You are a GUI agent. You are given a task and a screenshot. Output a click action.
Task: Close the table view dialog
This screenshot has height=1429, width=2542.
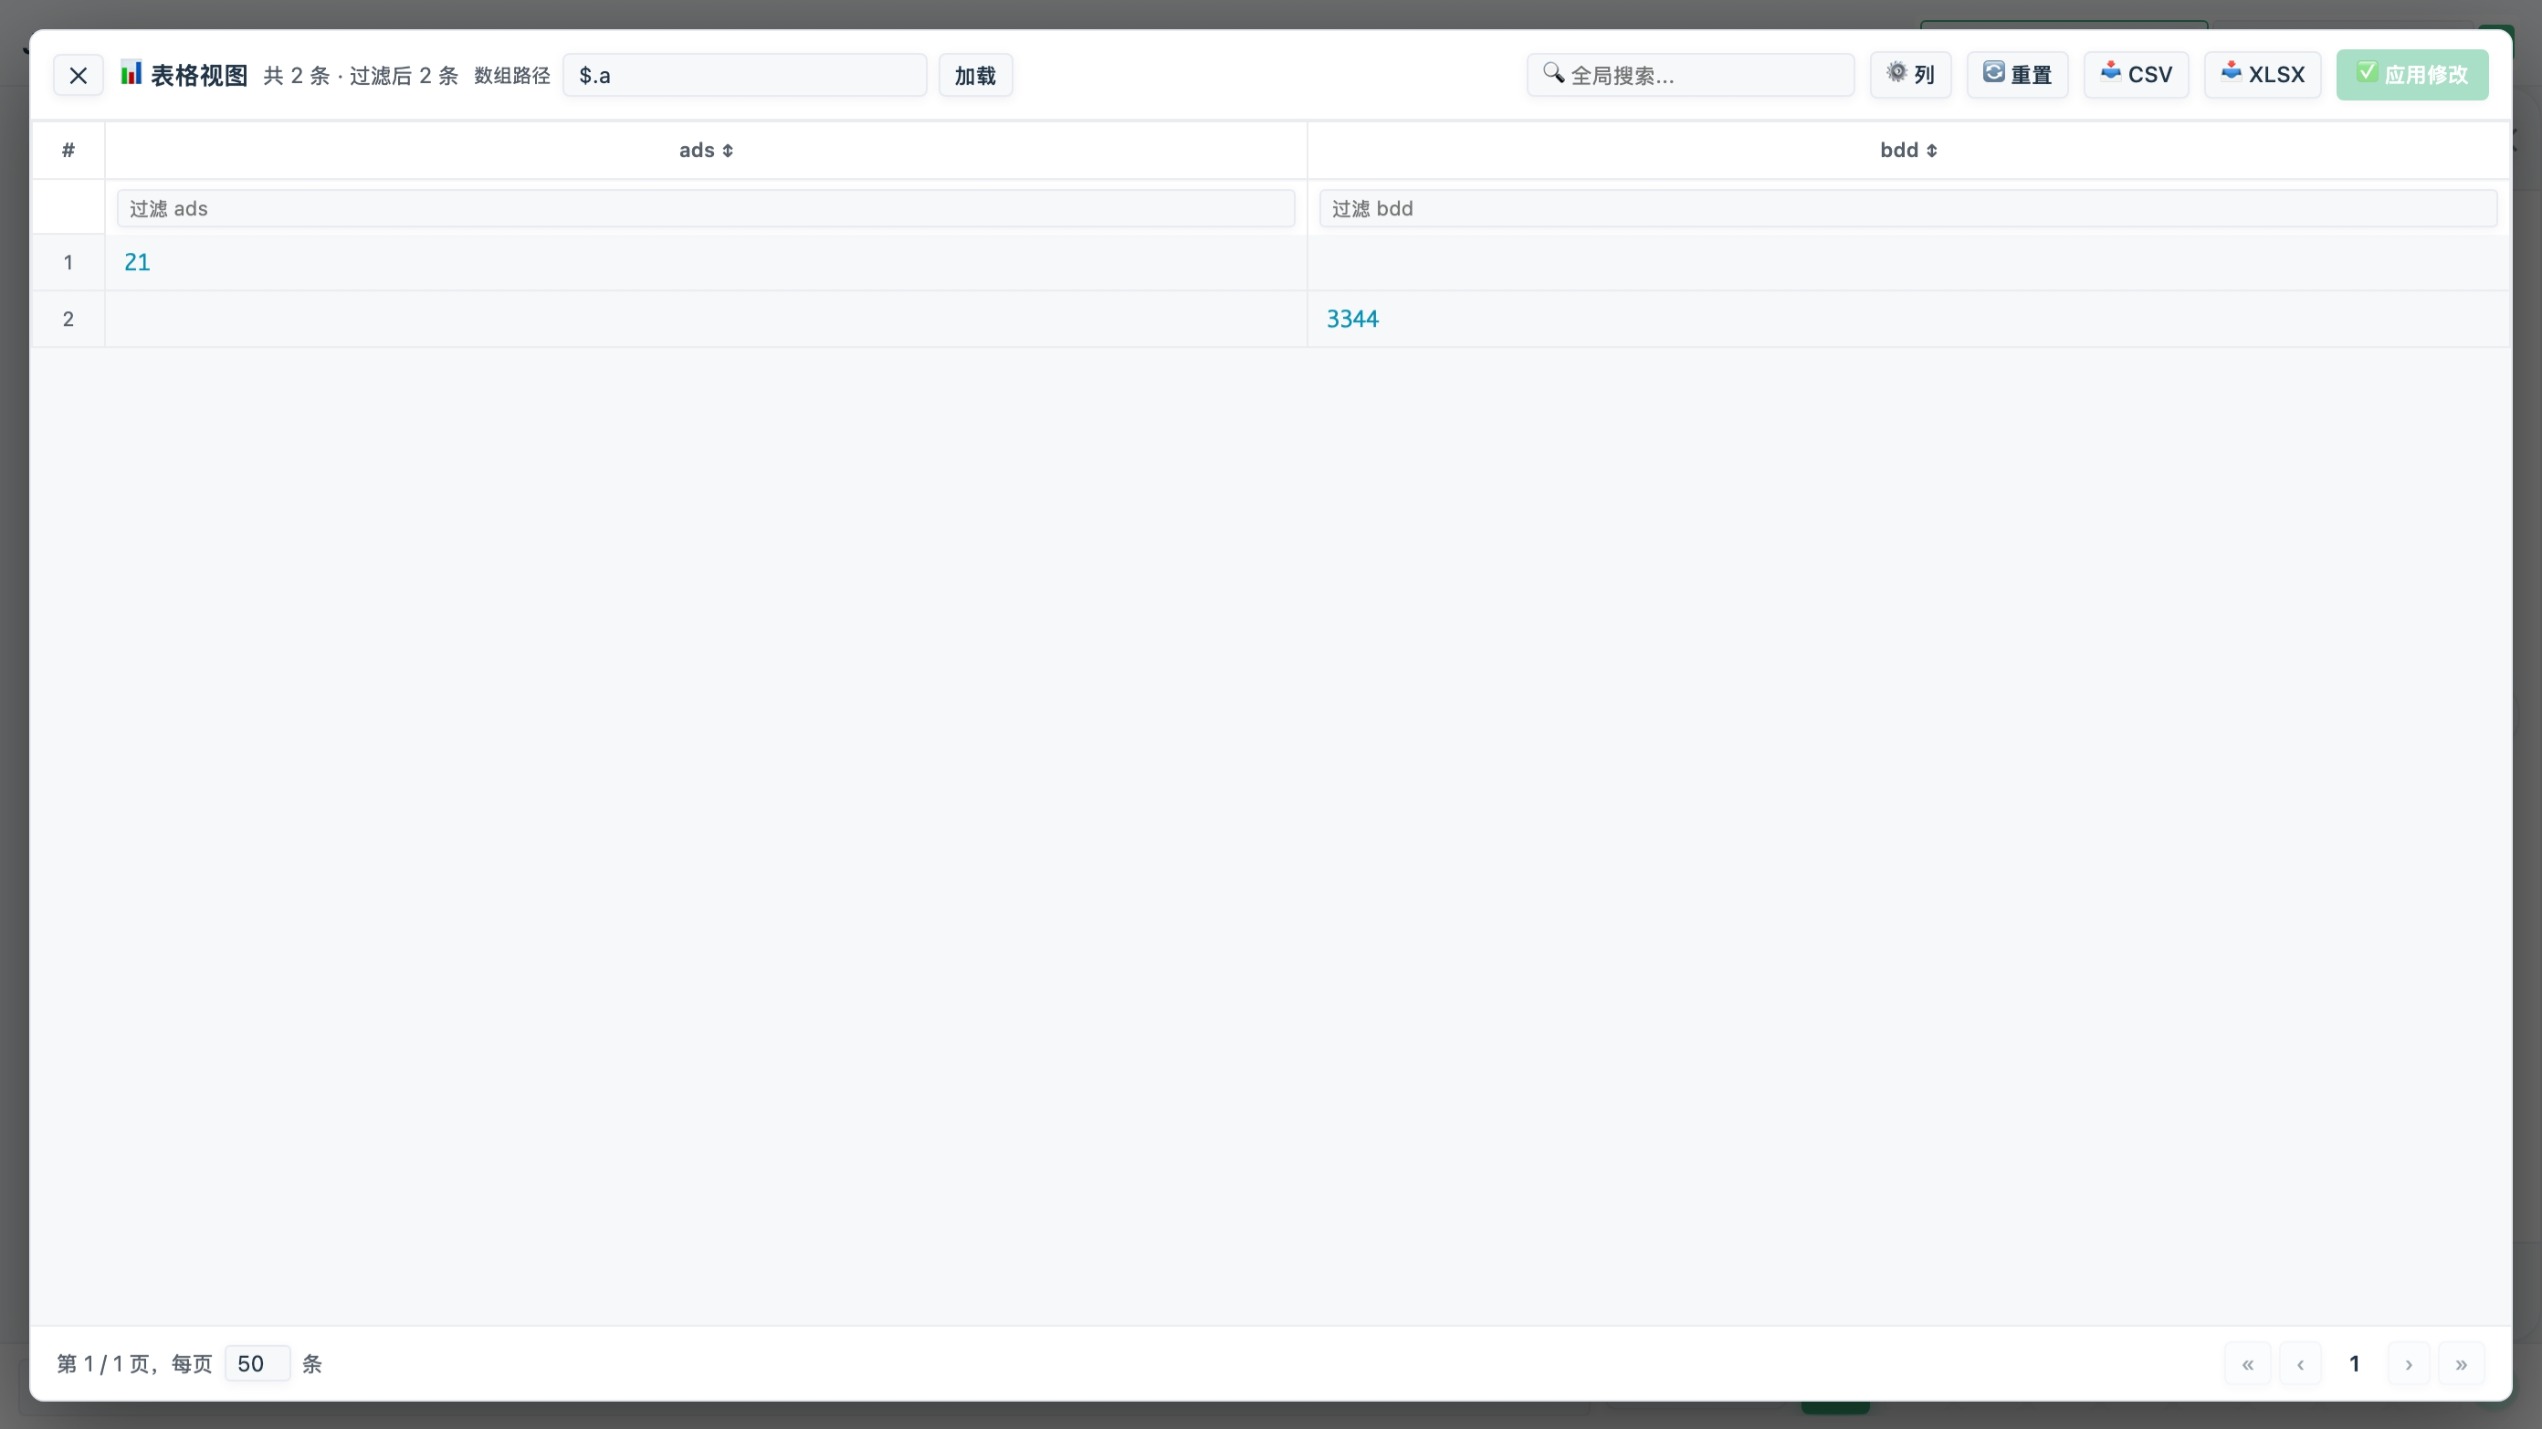pos(78,76)
